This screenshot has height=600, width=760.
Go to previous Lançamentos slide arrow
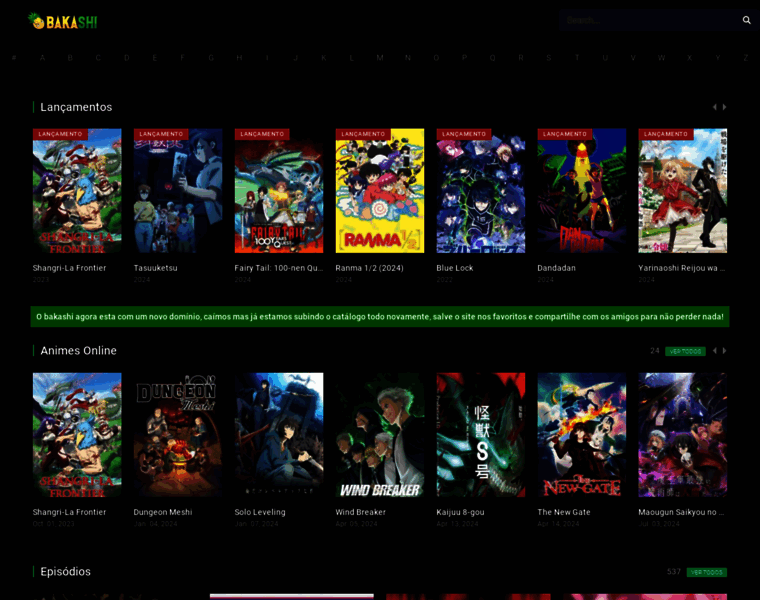click(714, 107)
